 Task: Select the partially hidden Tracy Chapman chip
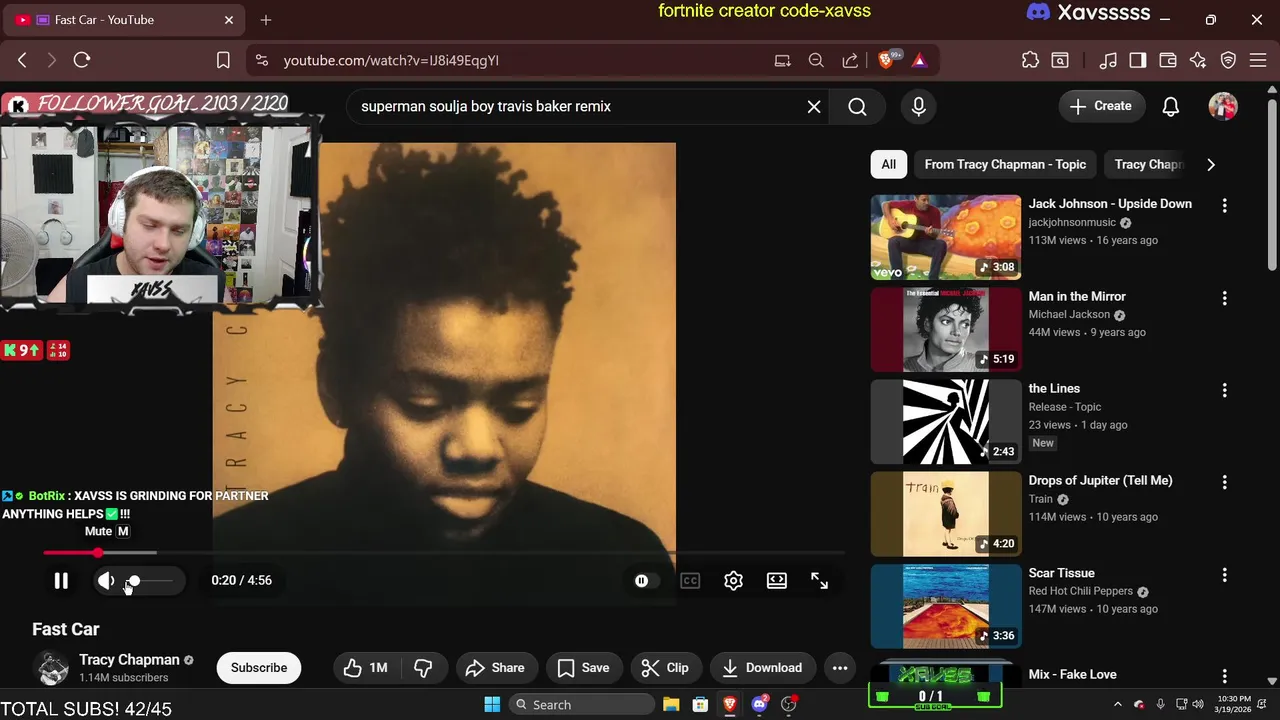tap(1145, 164)
